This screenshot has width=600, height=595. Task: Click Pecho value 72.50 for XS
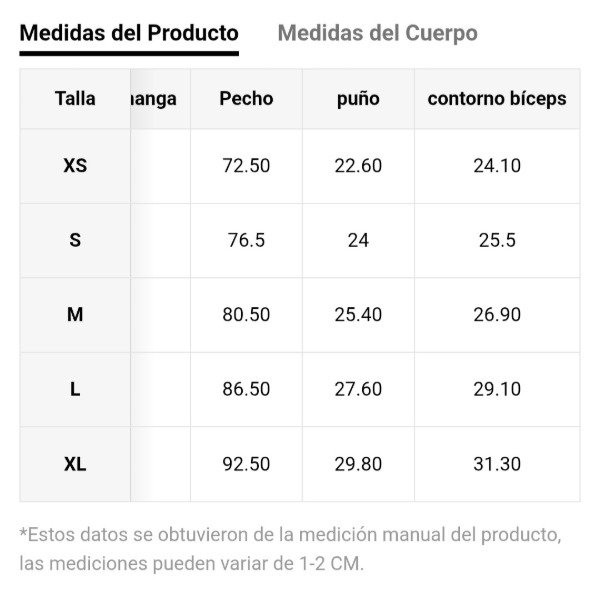click(x=246, y=166)
